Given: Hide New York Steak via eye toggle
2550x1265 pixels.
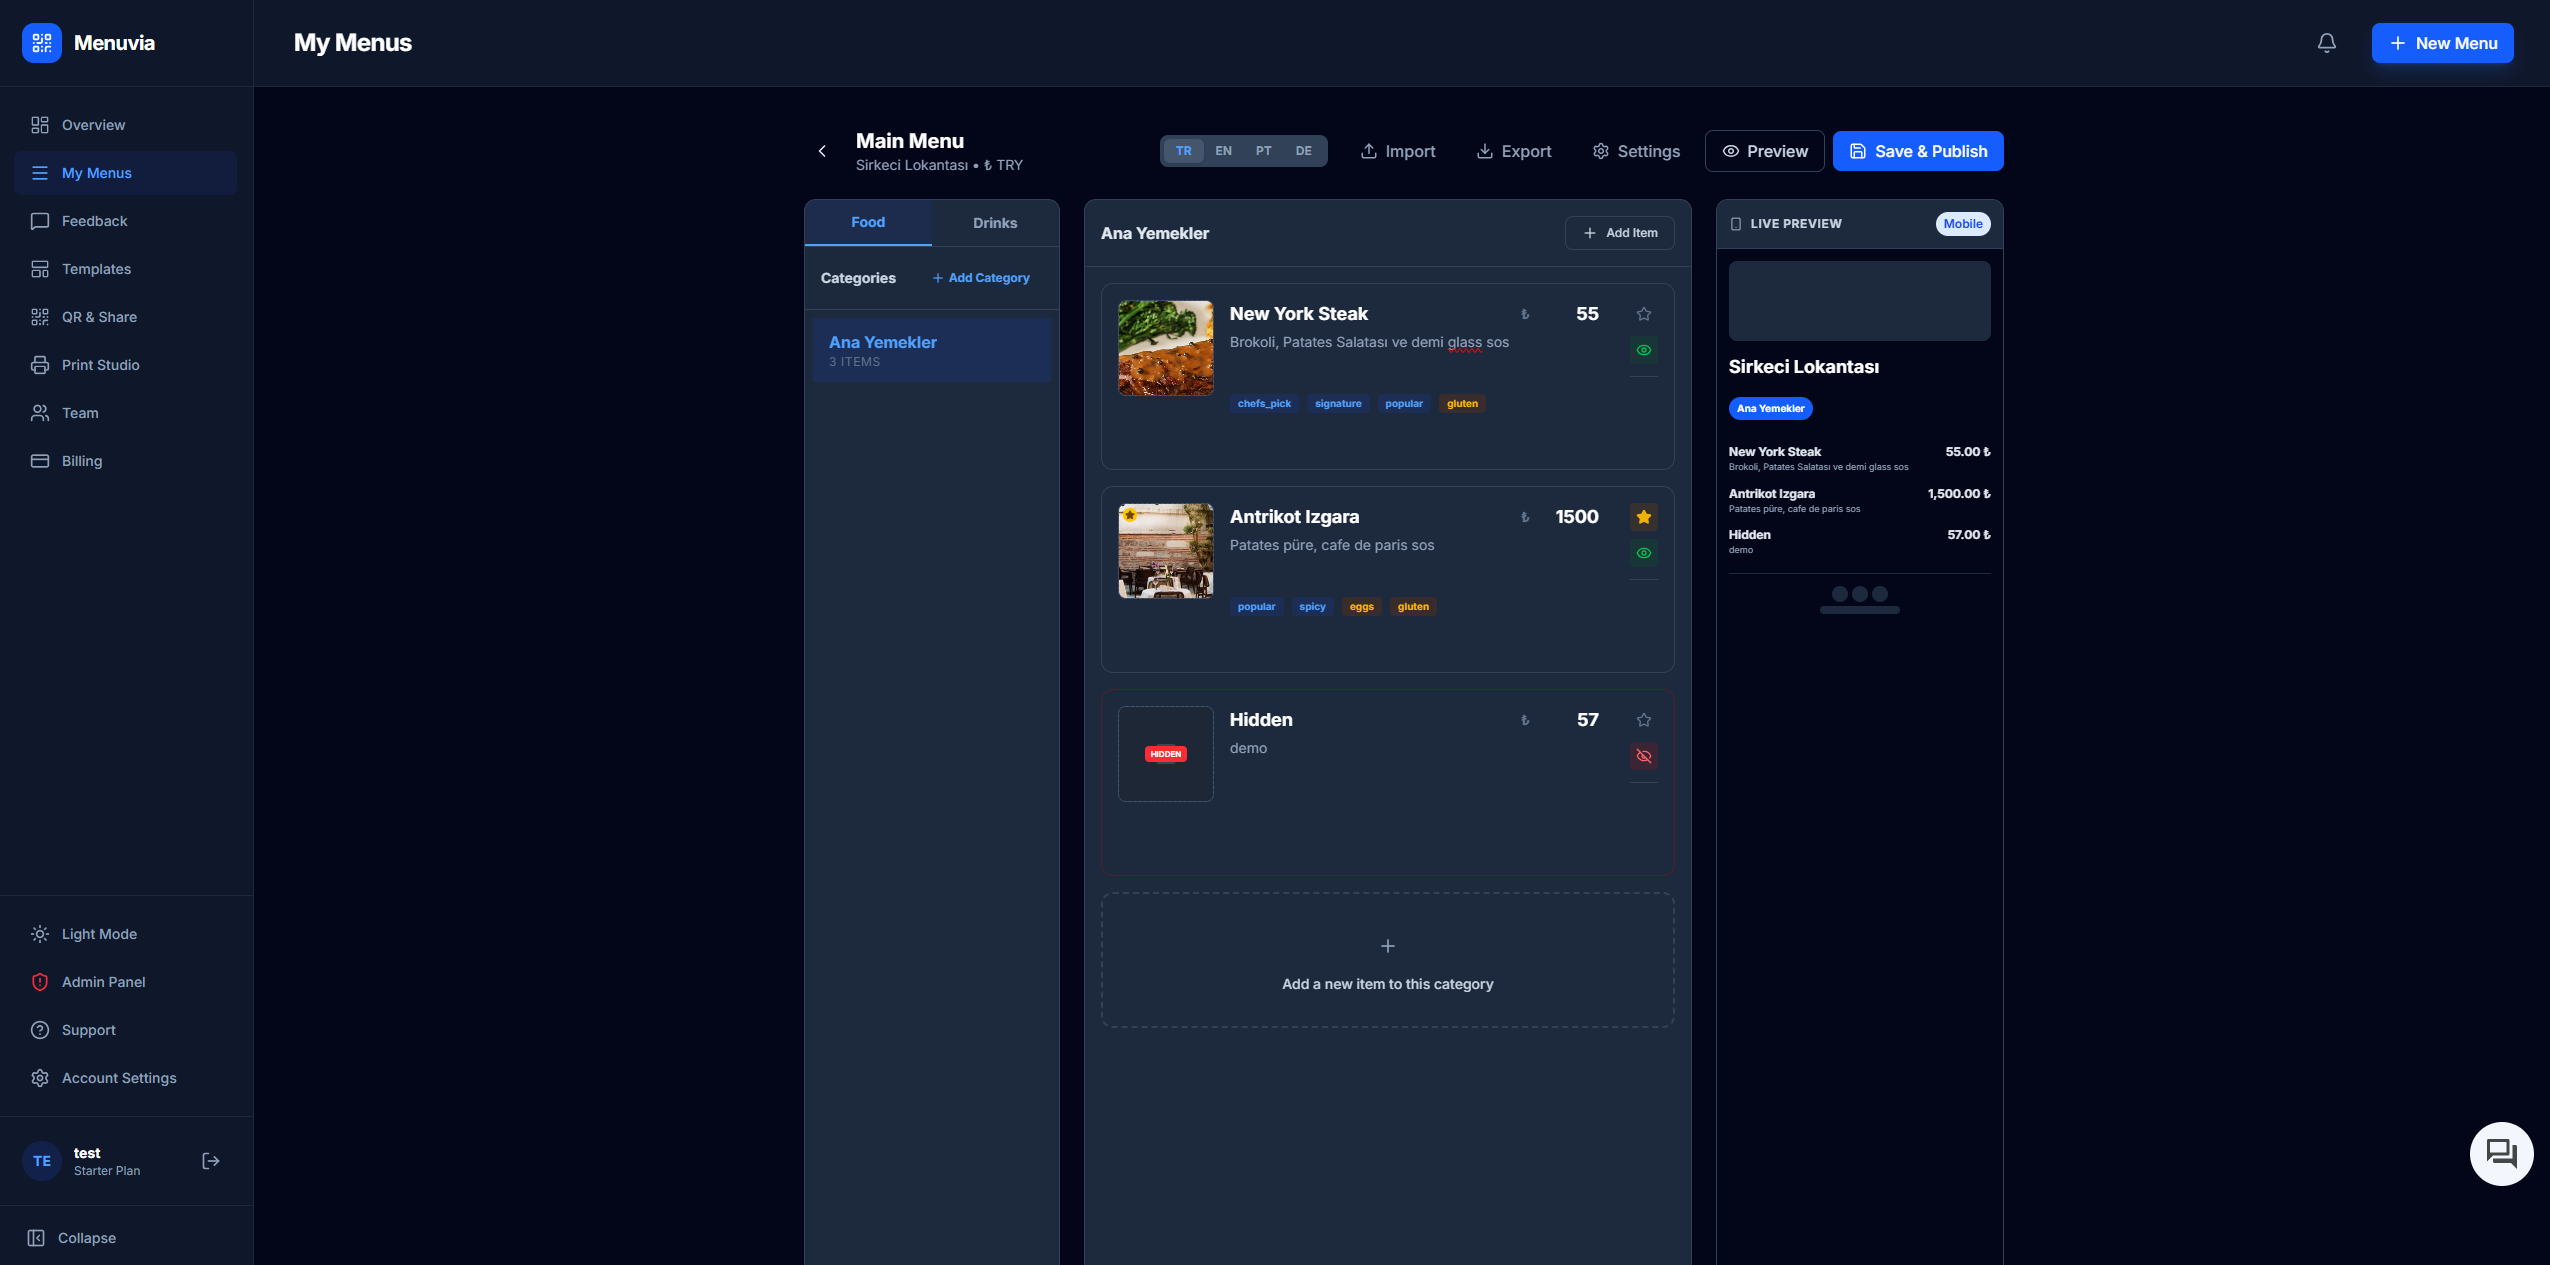Looking at the screenshot, I should [x=1643, y=350].
